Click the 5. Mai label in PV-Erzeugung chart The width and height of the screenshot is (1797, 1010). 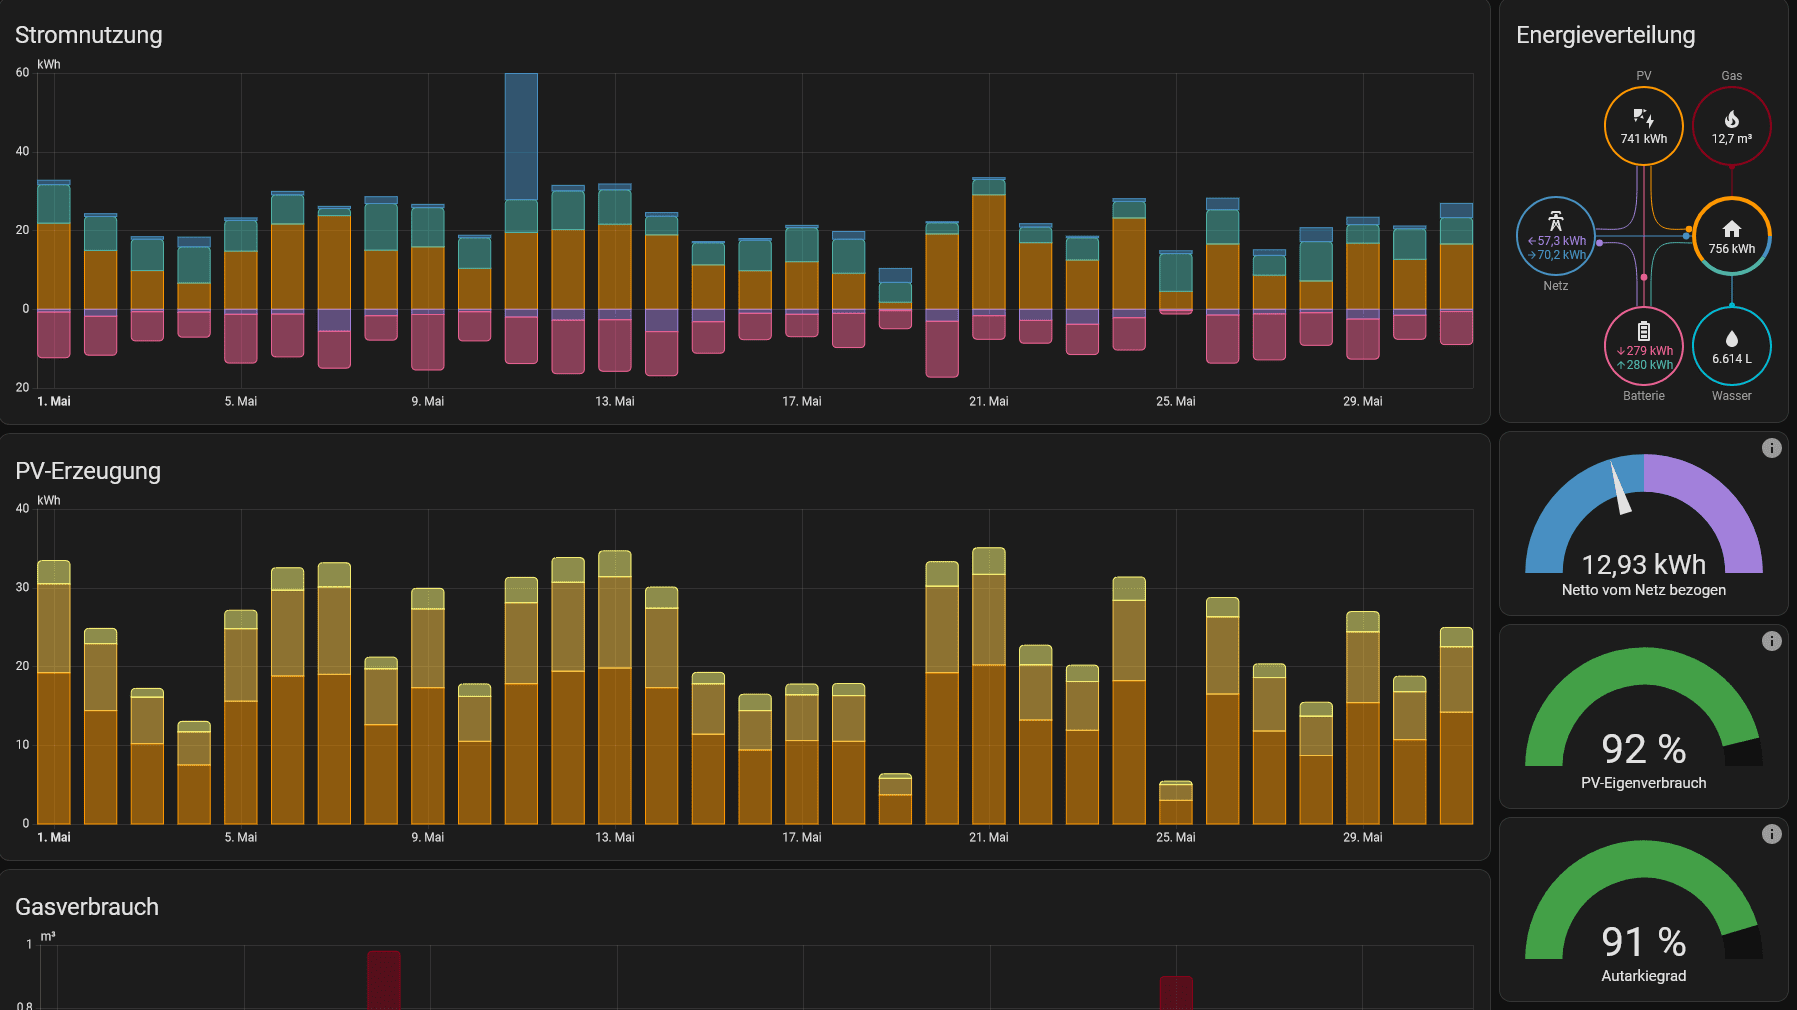241,837
